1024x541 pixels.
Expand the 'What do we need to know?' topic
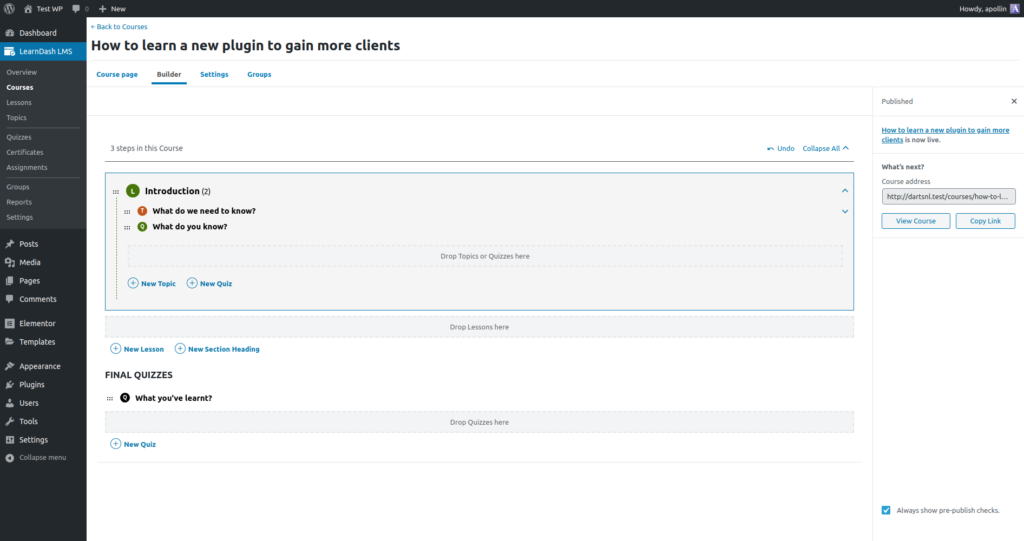(x=845, y=211)
